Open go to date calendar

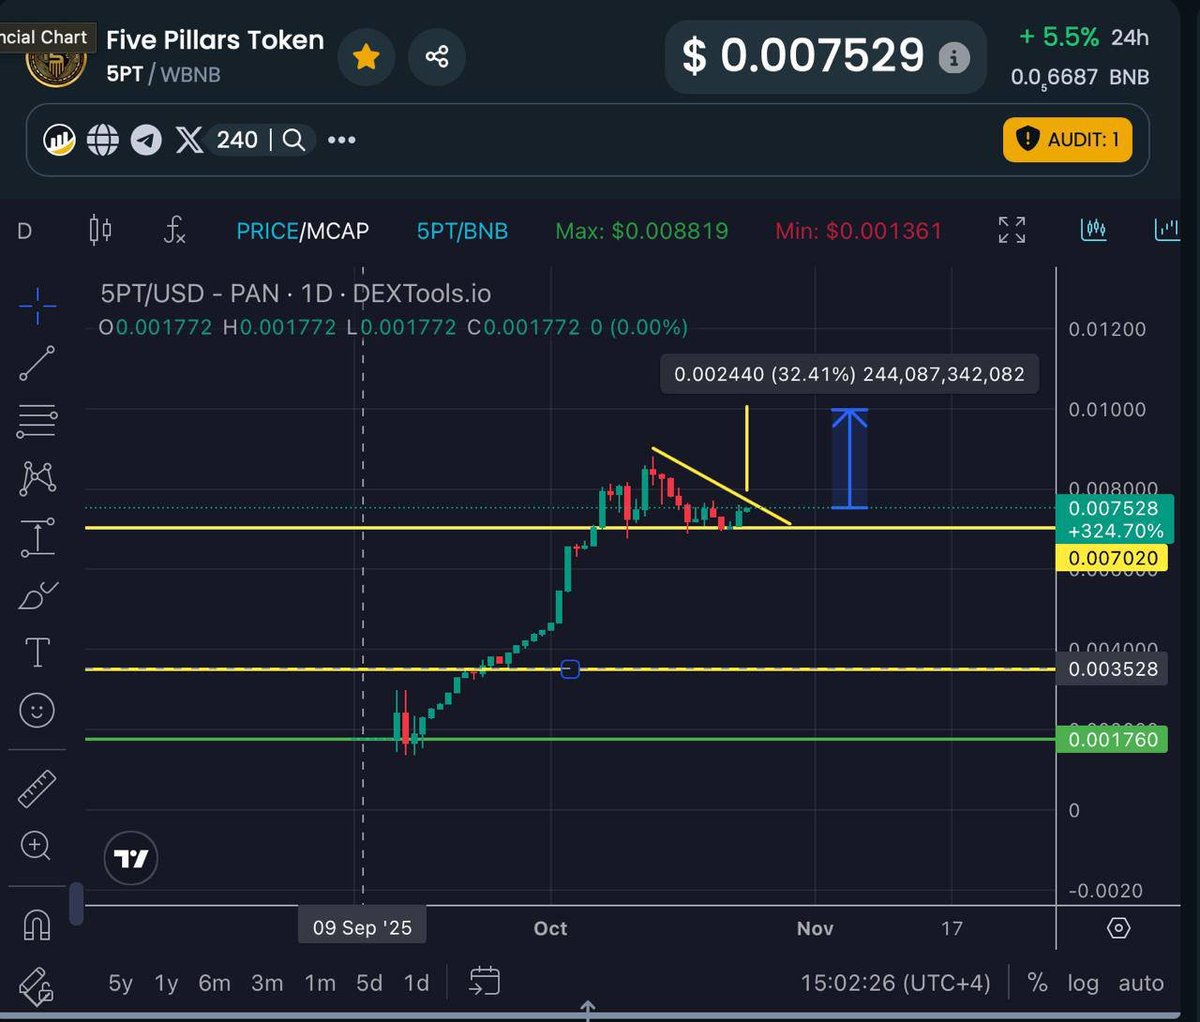pos(484,981)
